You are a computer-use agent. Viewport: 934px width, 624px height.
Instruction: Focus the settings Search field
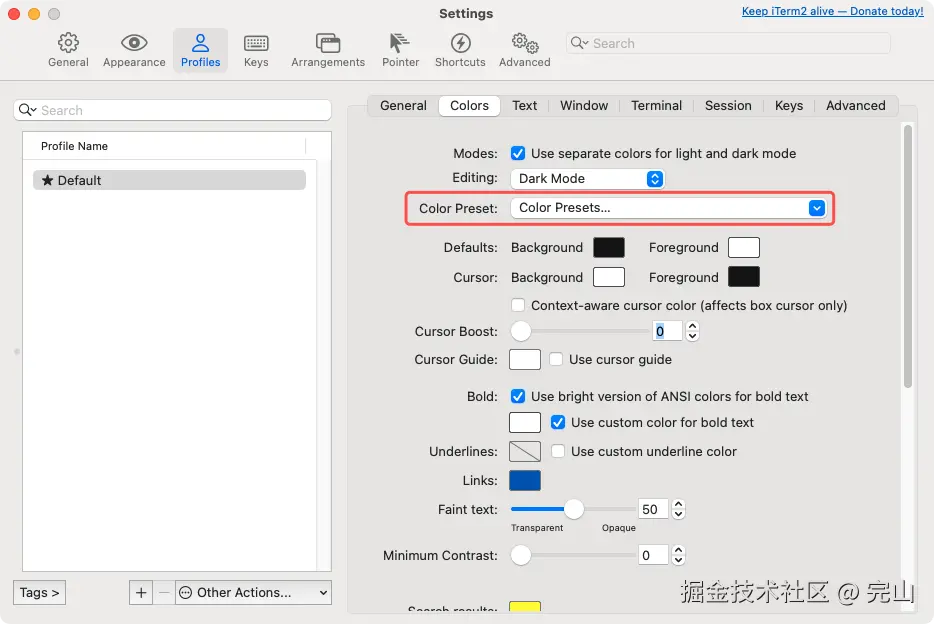728,43
